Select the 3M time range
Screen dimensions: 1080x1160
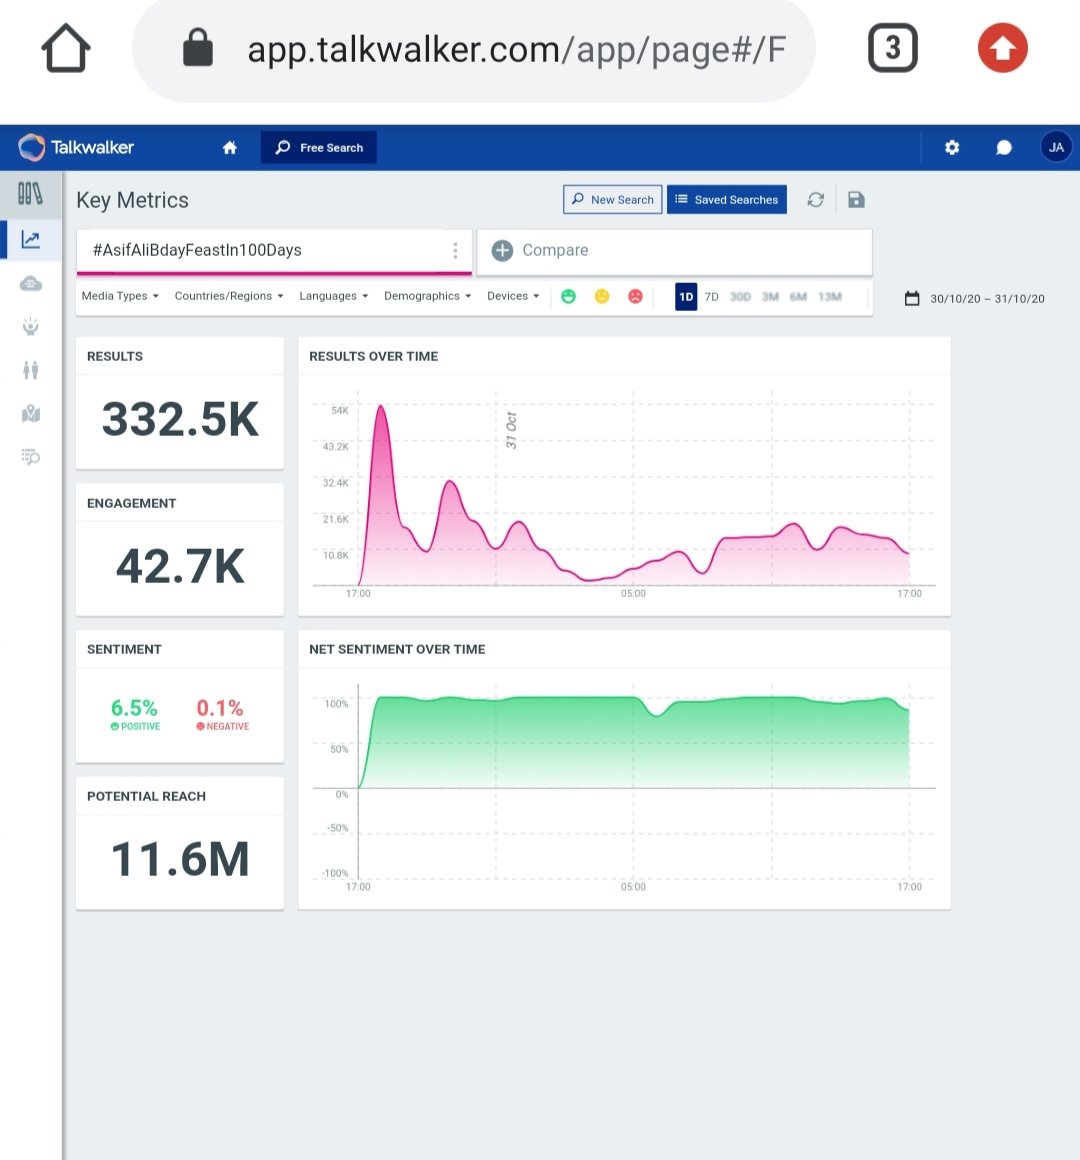pos(770,297)
